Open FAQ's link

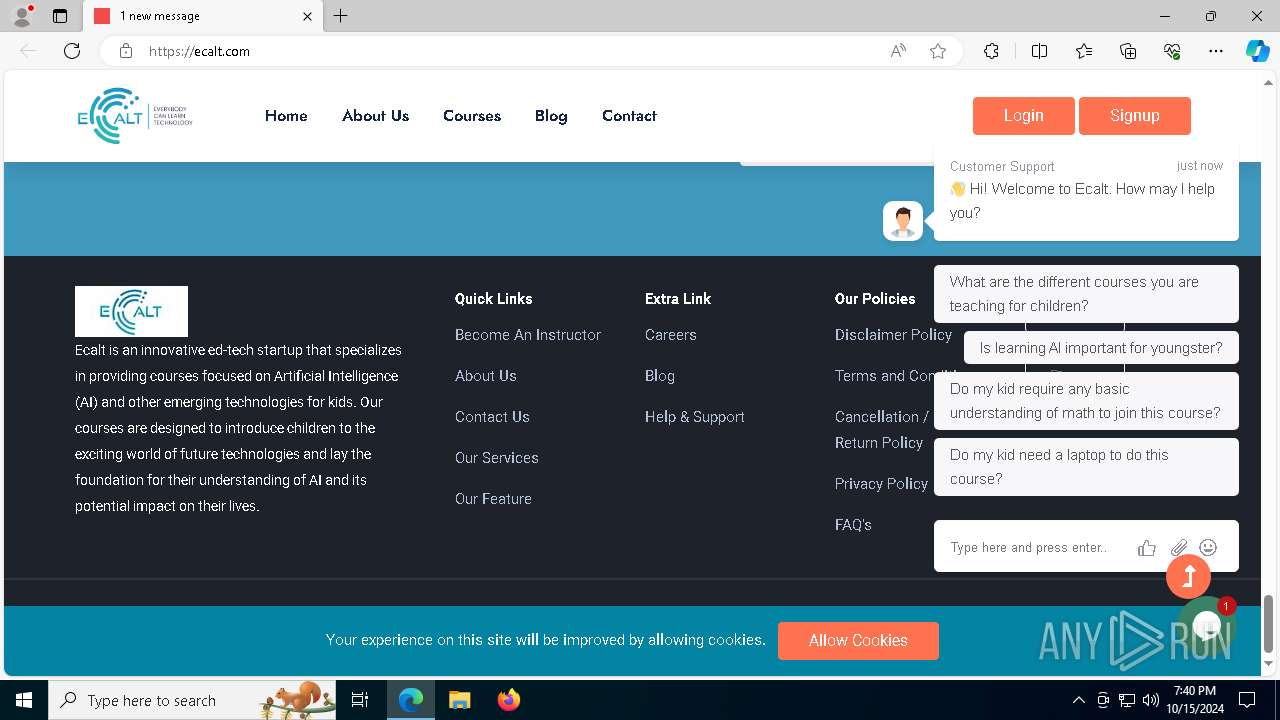pyautogui.click(x=853, y=525)
